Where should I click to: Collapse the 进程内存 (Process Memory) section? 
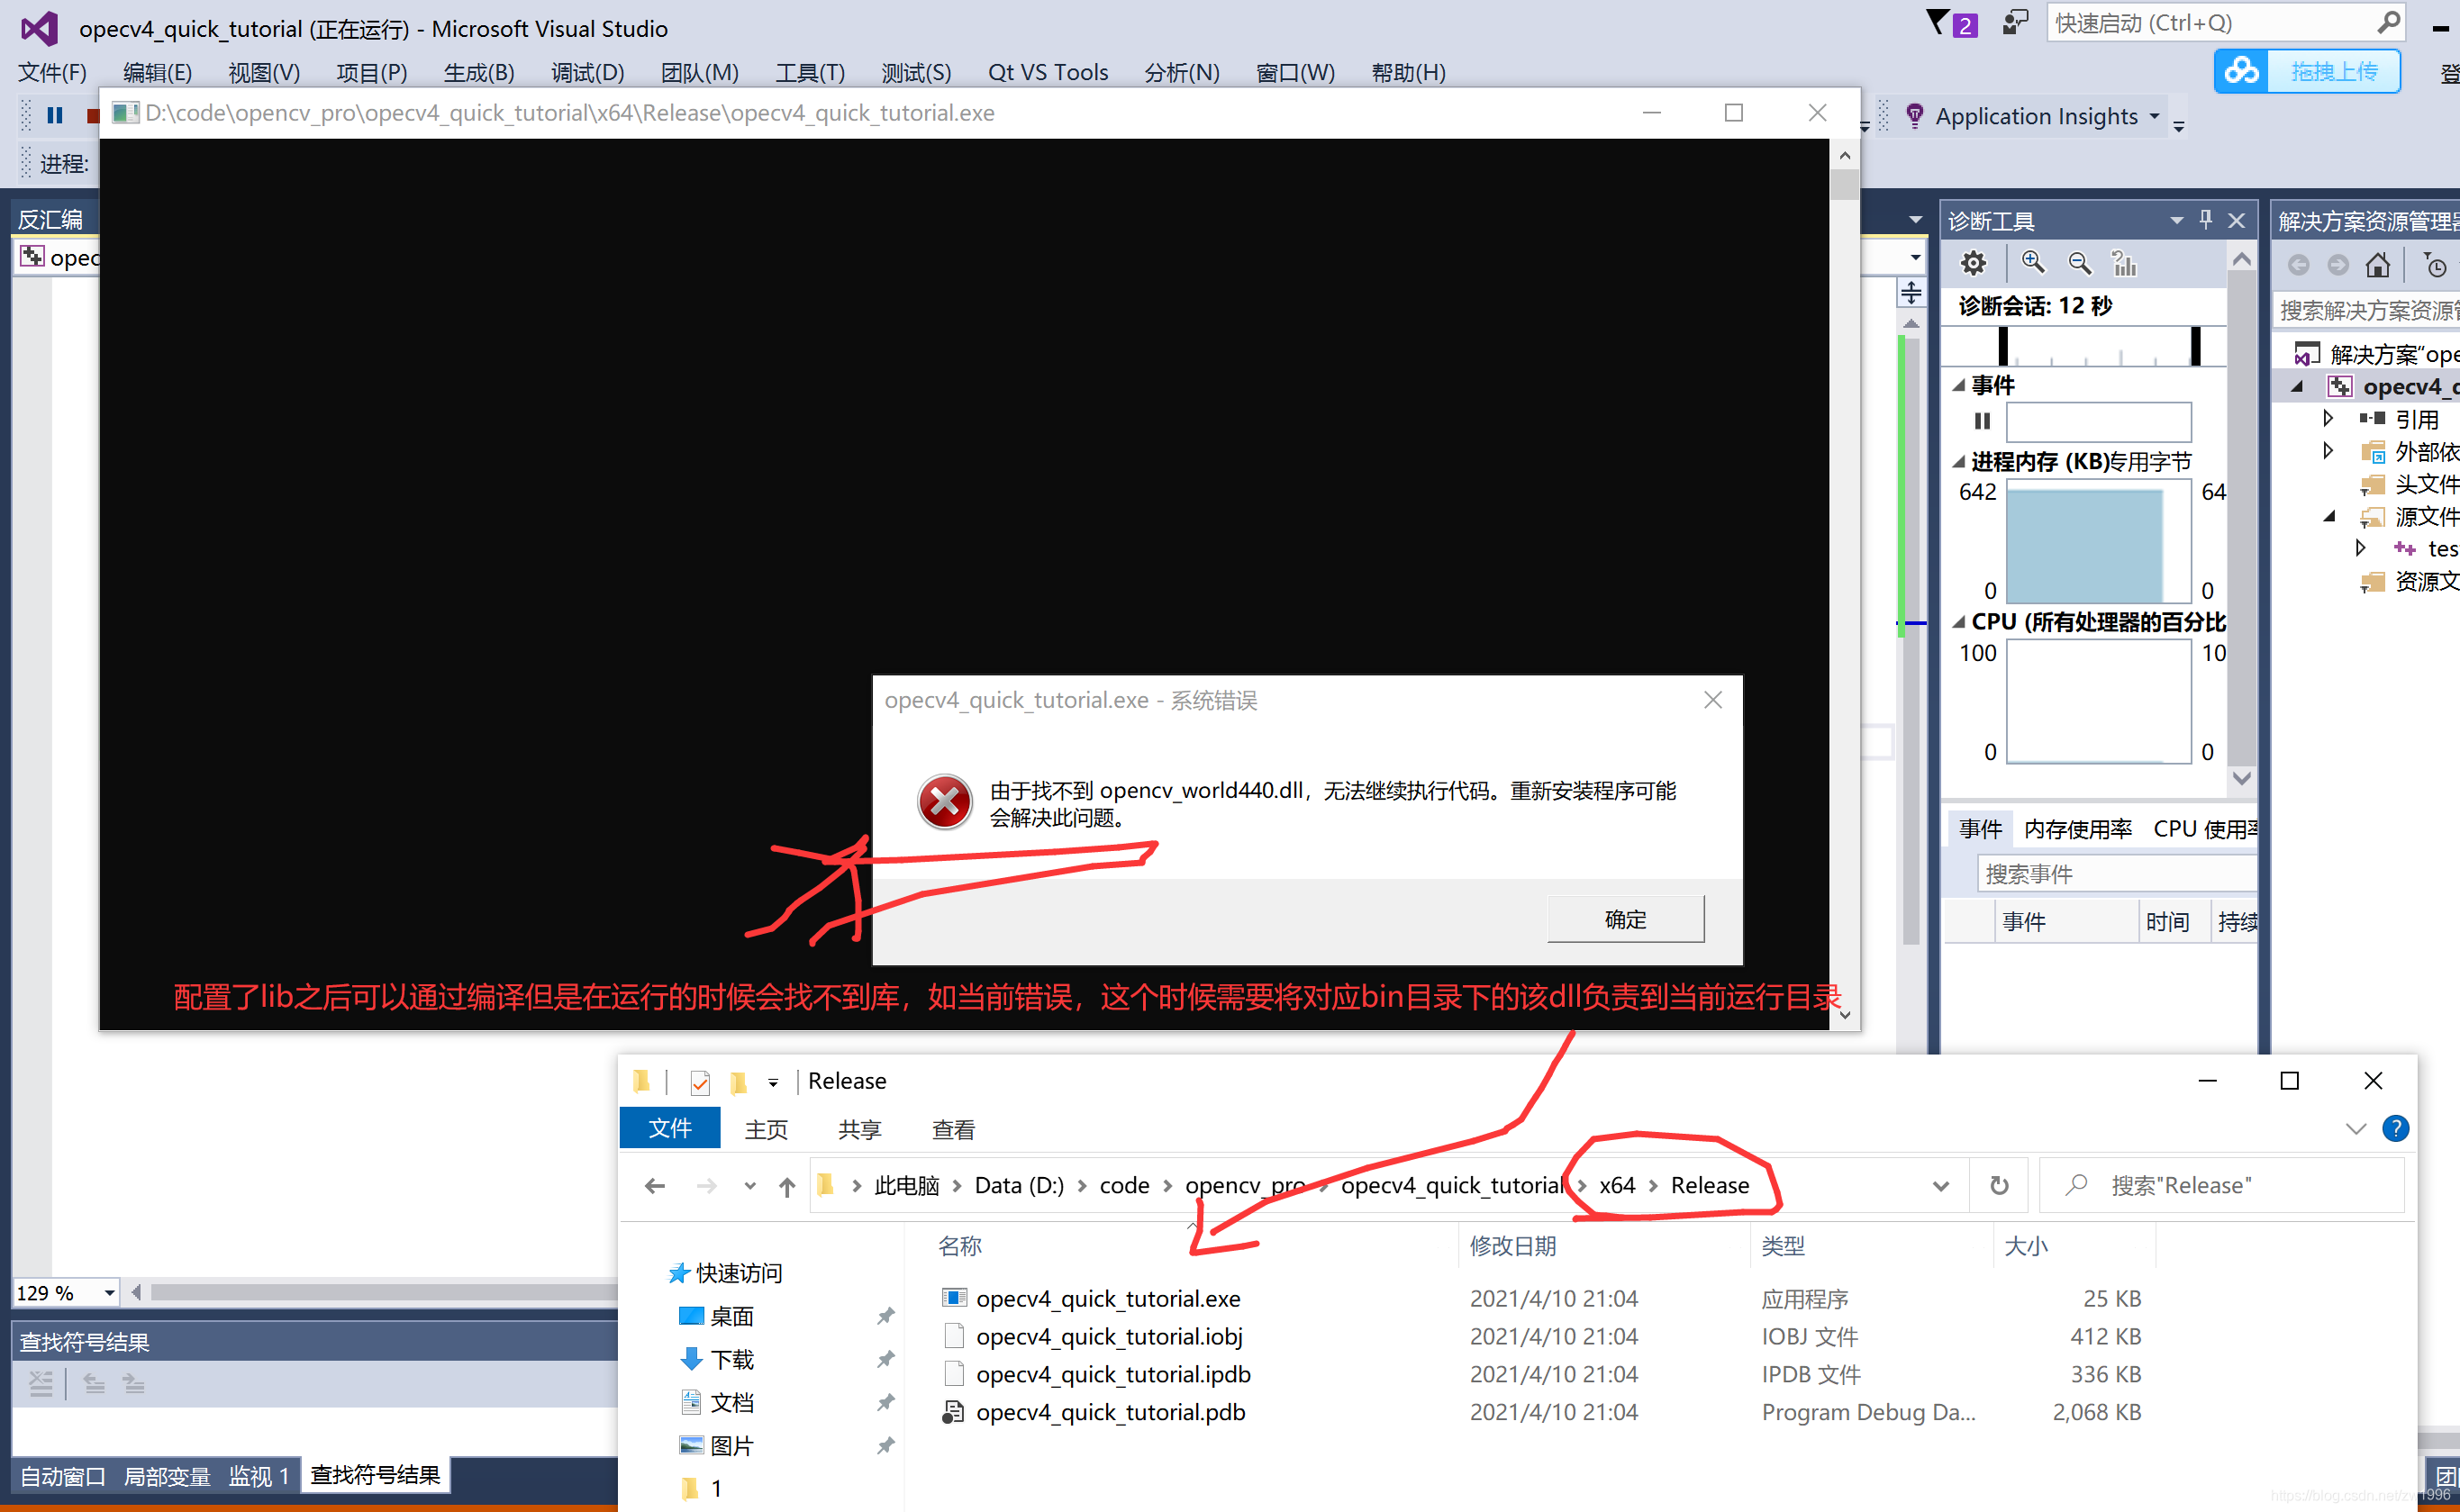tap(1959, 461)
